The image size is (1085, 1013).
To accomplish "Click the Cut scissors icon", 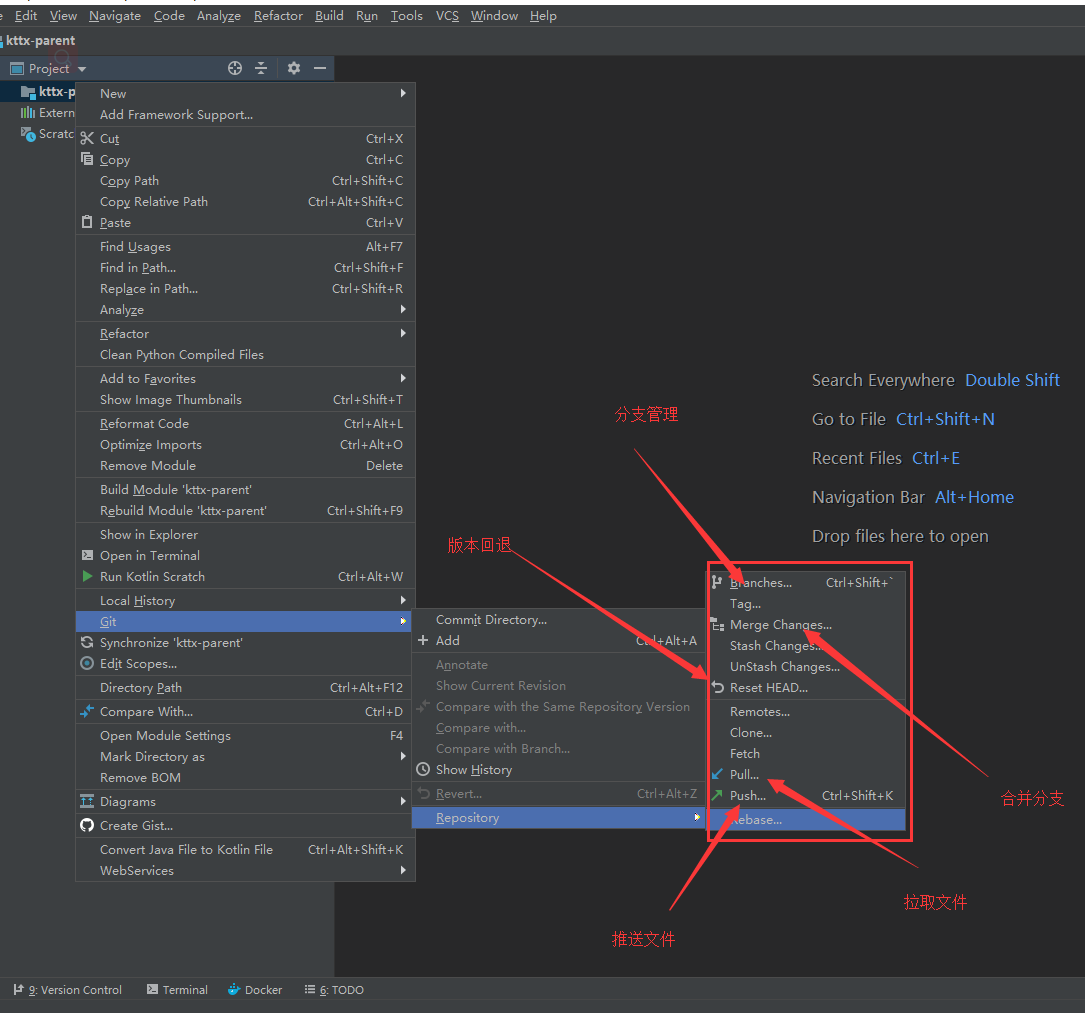I will click(87, 138).
